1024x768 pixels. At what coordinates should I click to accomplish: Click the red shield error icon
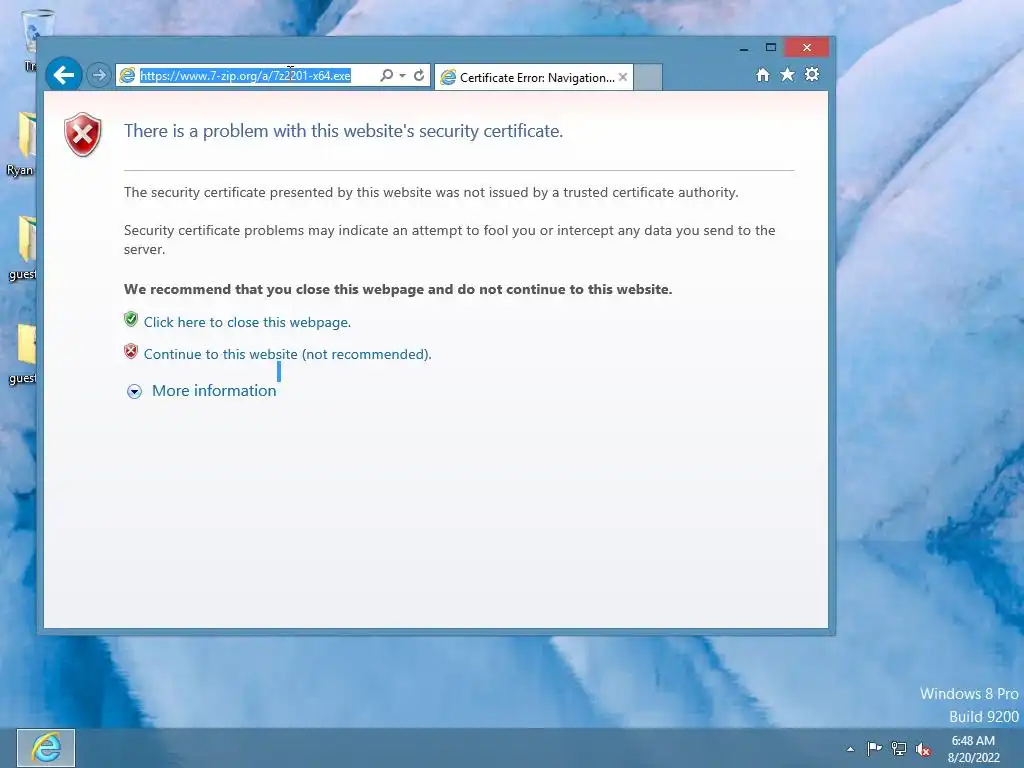click(x=83, y=135)
